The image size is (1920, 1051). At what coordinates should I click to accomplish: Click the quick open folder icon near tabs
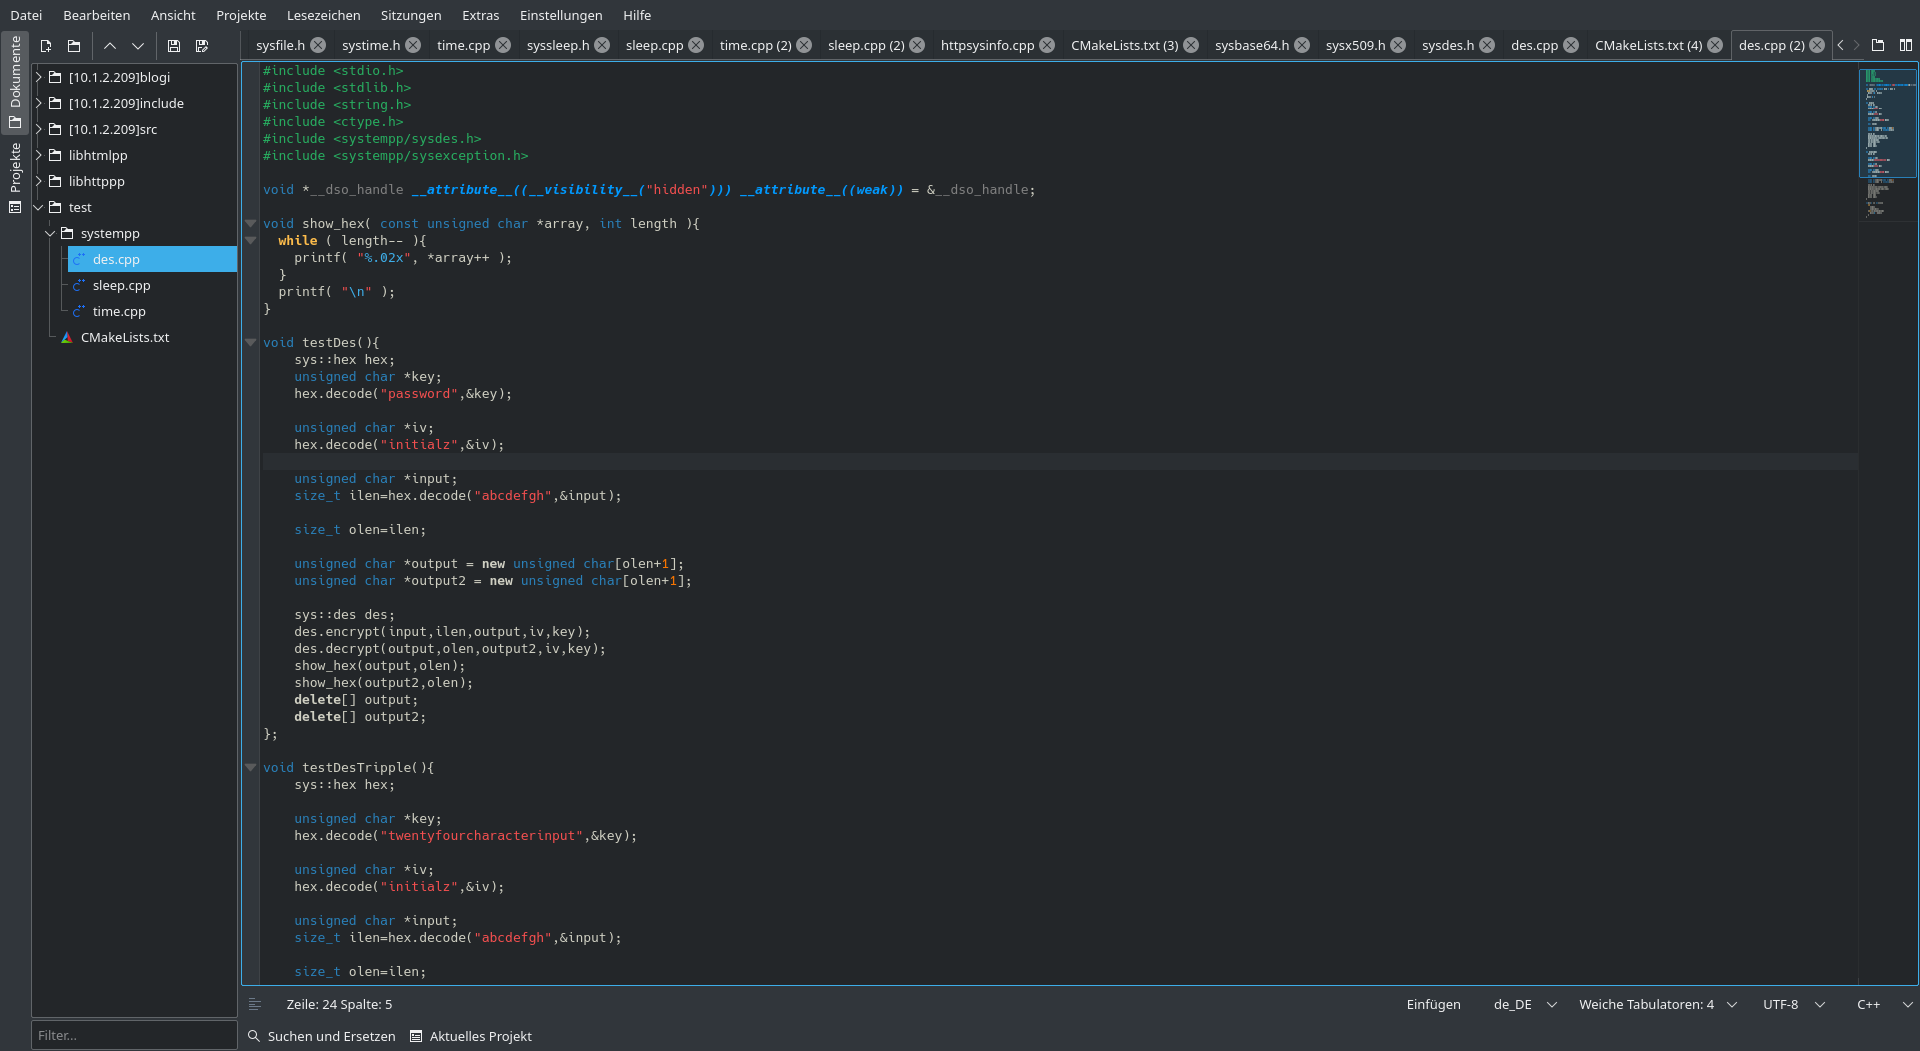(1878, 45)
